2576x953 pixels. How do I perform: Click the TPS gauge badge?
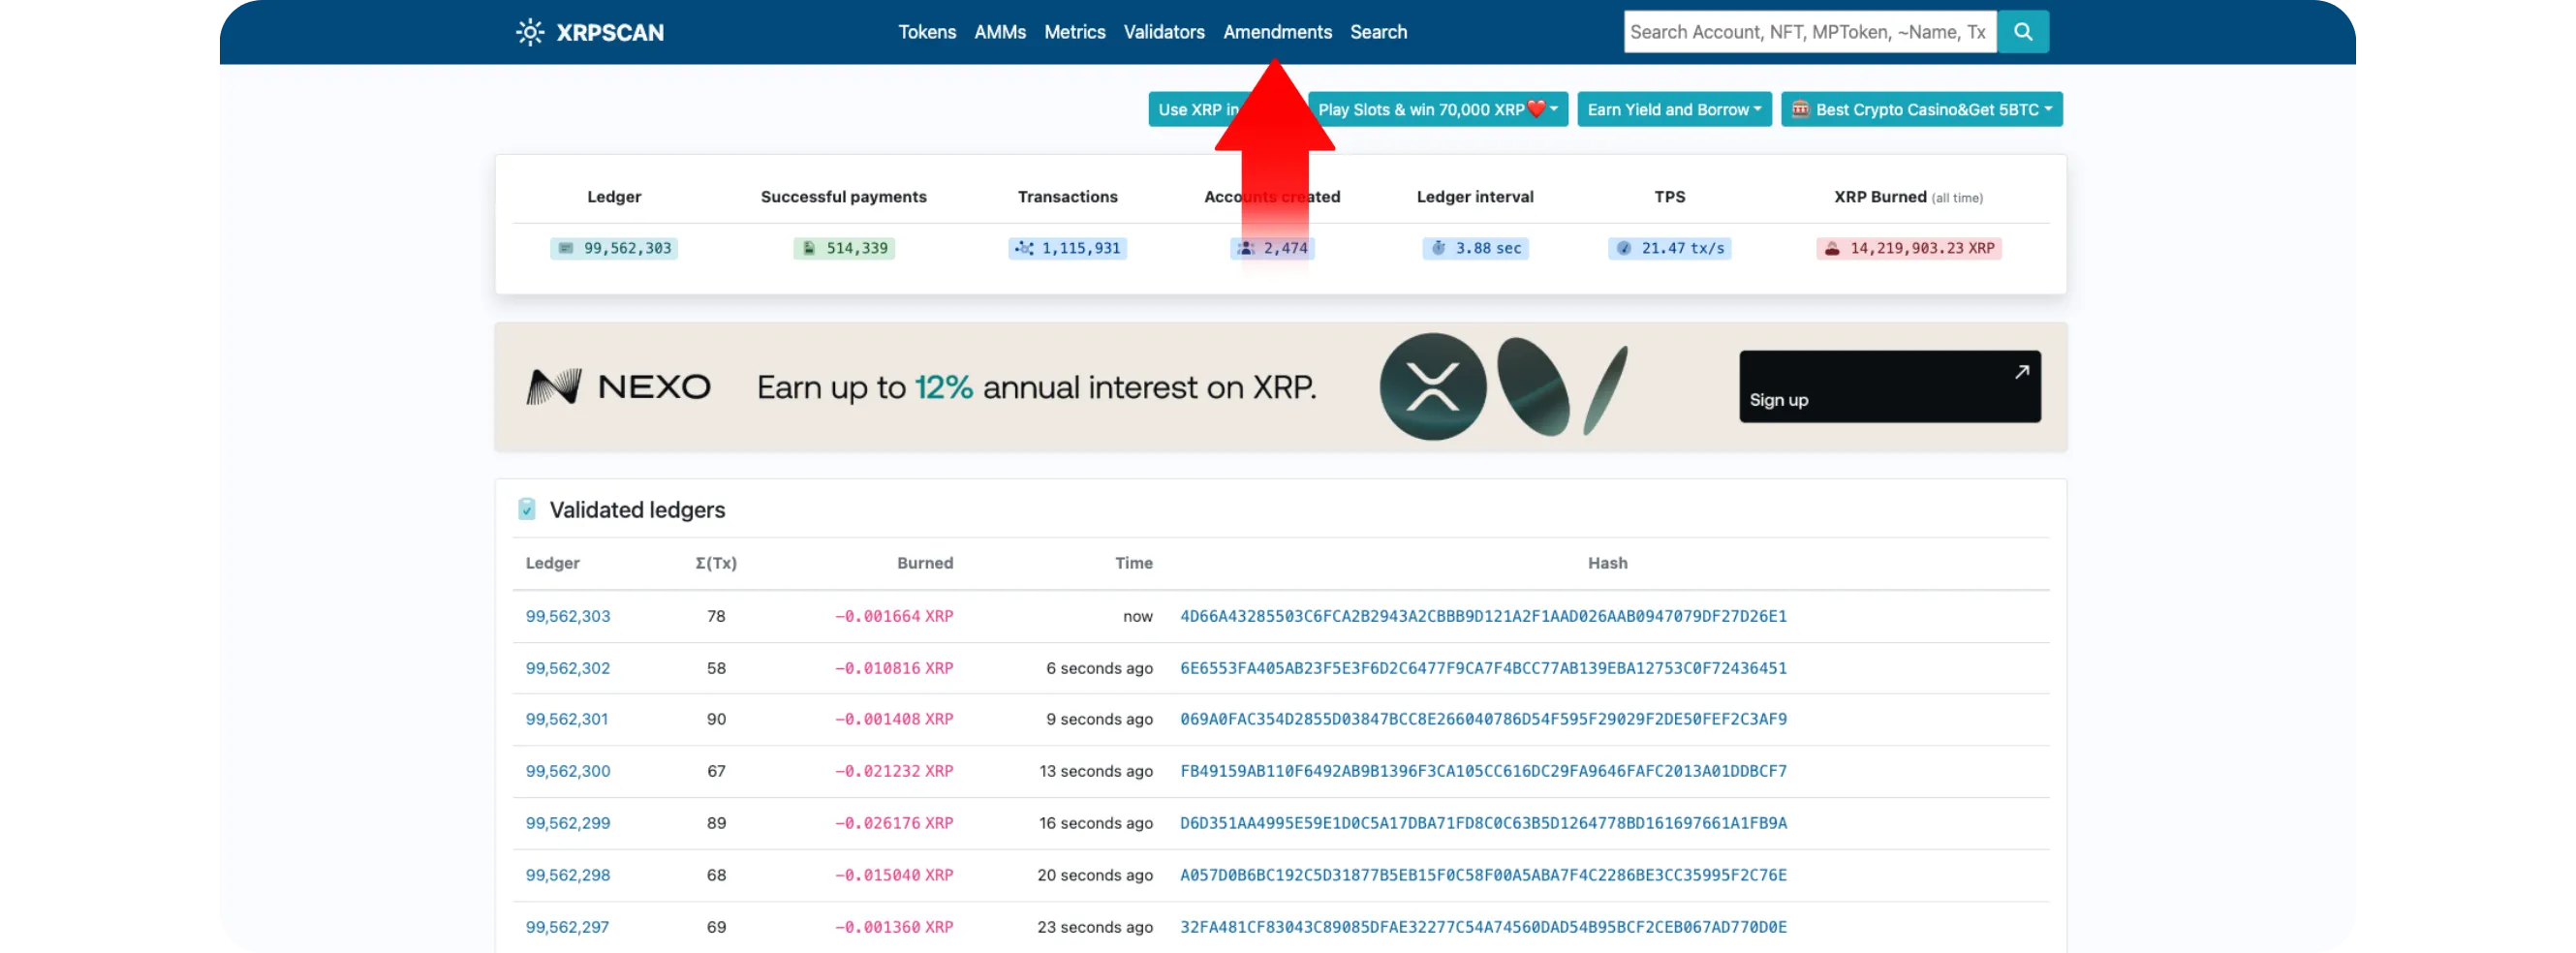click(1669, 248)
